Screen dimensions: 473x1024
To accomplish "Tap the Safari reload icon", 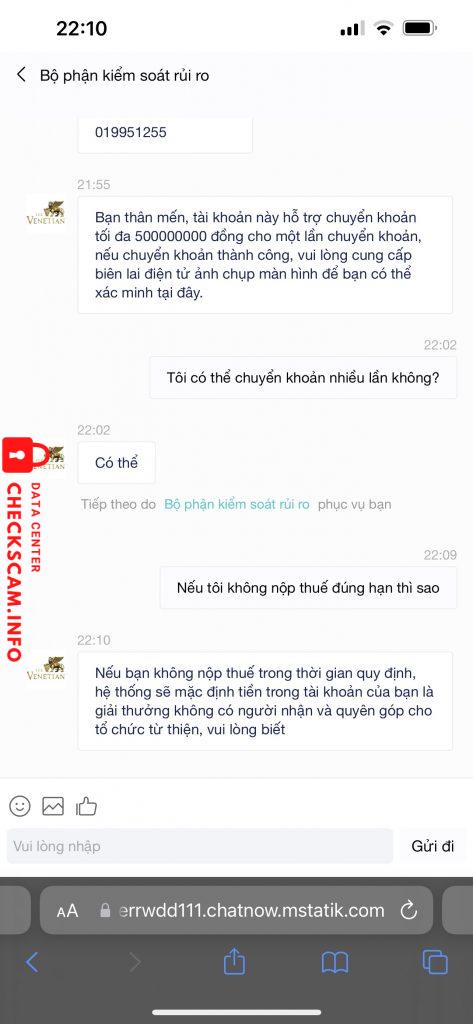I will click(409, 910).
